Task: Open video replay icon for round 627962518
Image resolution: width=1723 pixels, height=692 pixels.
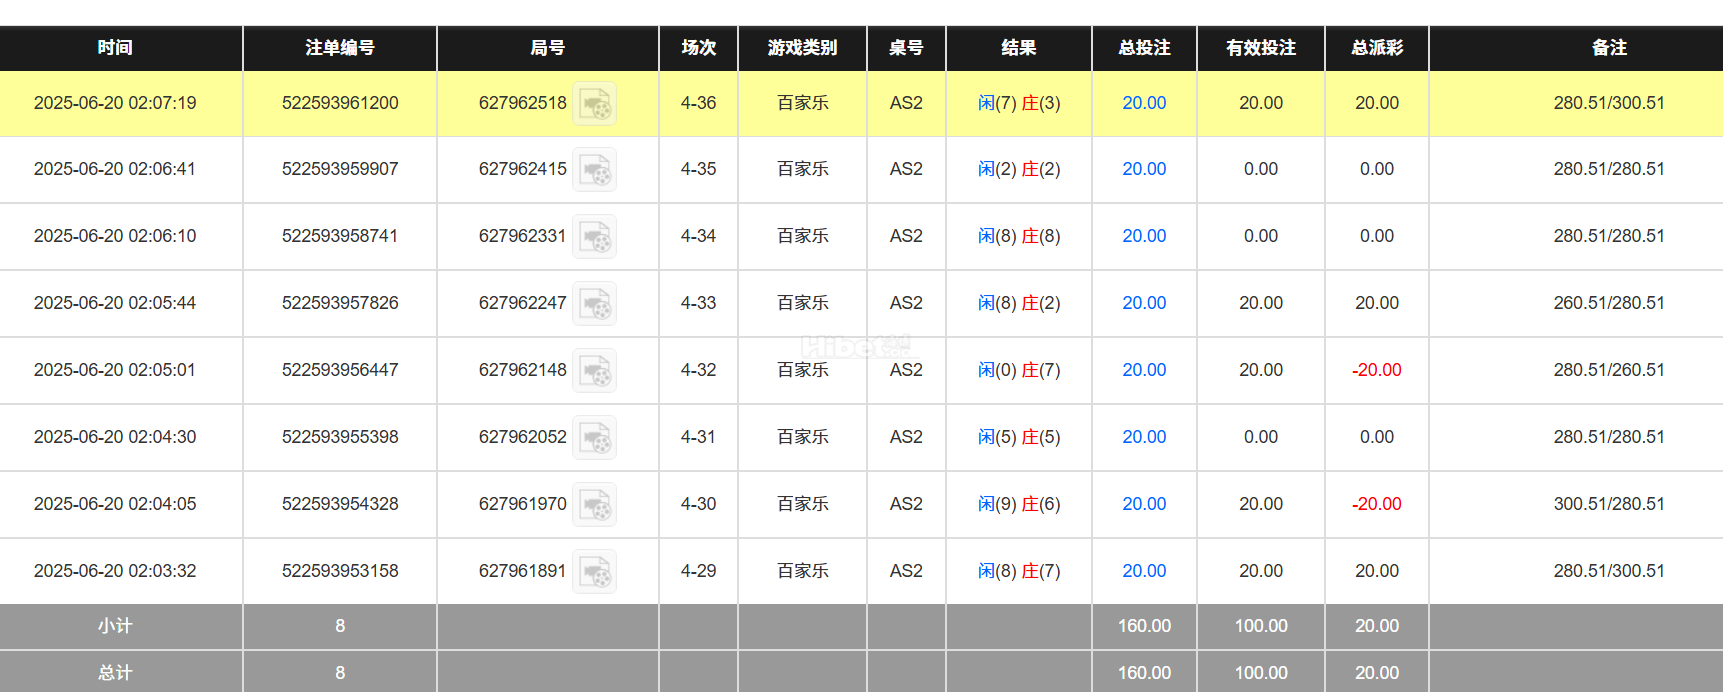Action: (x=595, y=104)
